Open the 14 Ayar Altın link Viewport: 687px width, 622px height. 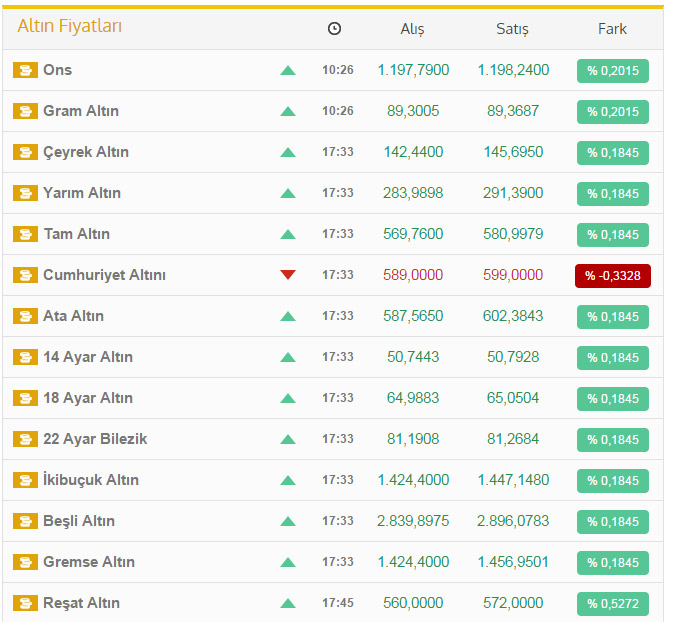88,357
